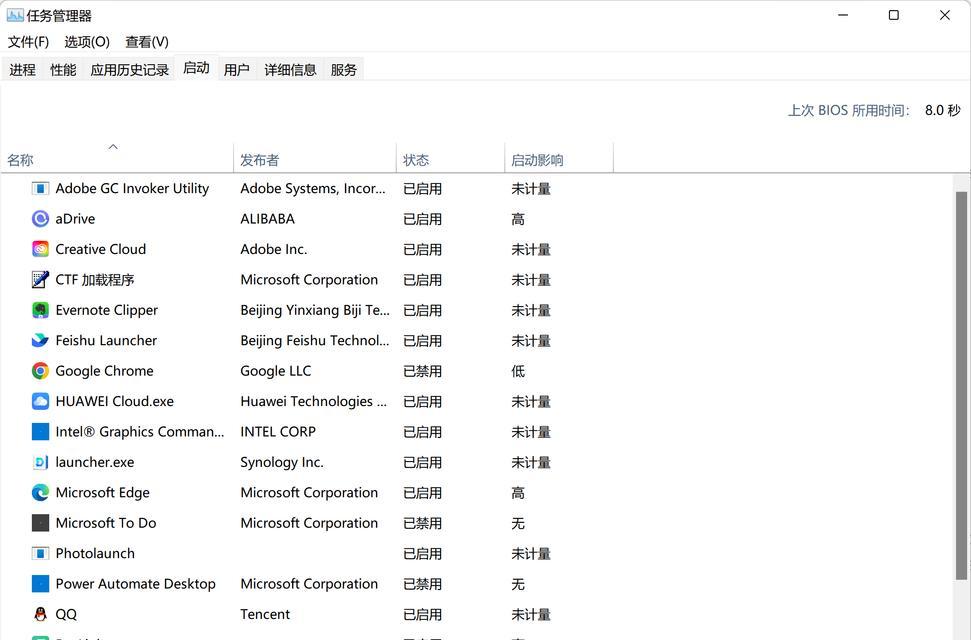Click the QQ name text
The height and width of the screenshot is (640, 971).
[66, 614]
